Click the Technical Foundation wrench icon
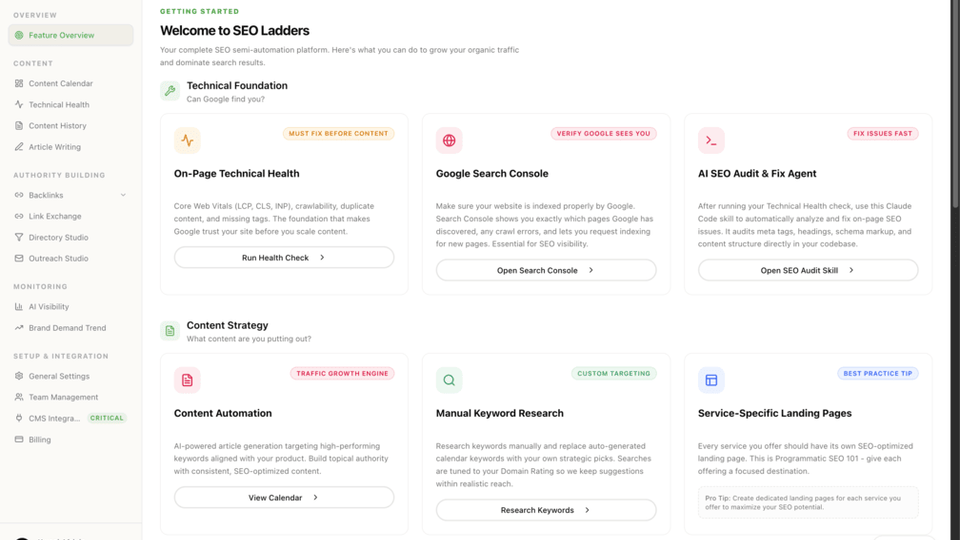Image resolution: width=960 pixels, height=540 pixels. click(x=170, y=91)
